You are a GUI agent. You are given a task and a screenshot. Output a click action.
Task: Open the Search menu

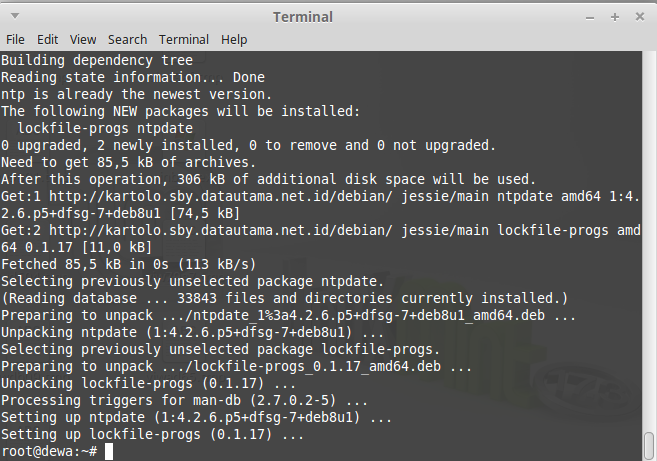[x=127, y=40]
